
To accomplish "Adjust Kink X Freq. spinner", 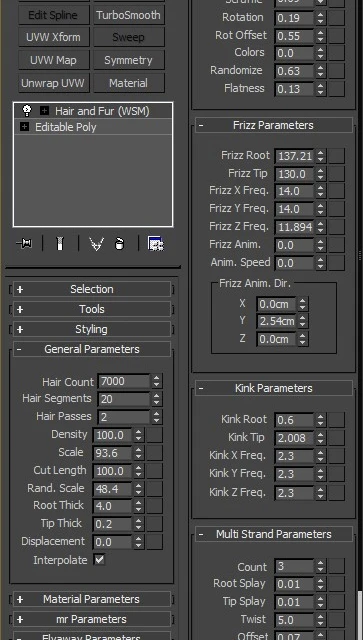I will coord(321,456).
